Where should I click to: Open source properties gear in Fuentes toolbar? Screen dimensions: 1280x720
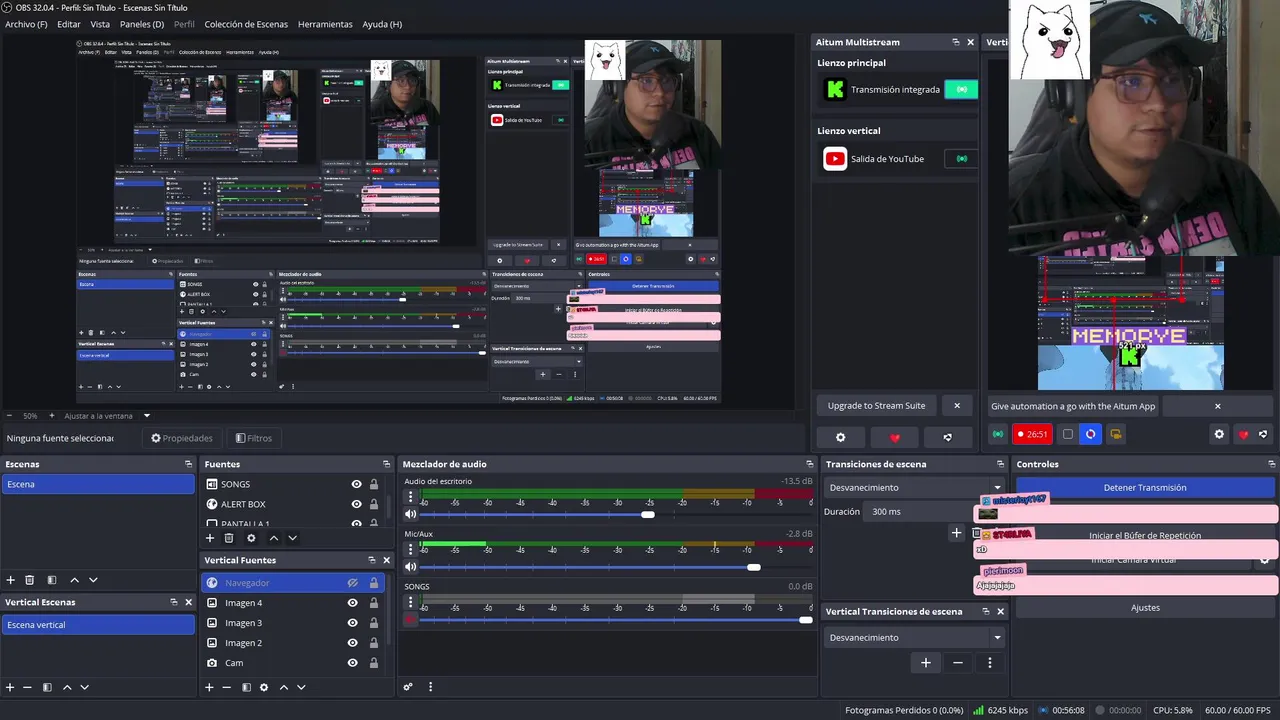tap(251, 538)
